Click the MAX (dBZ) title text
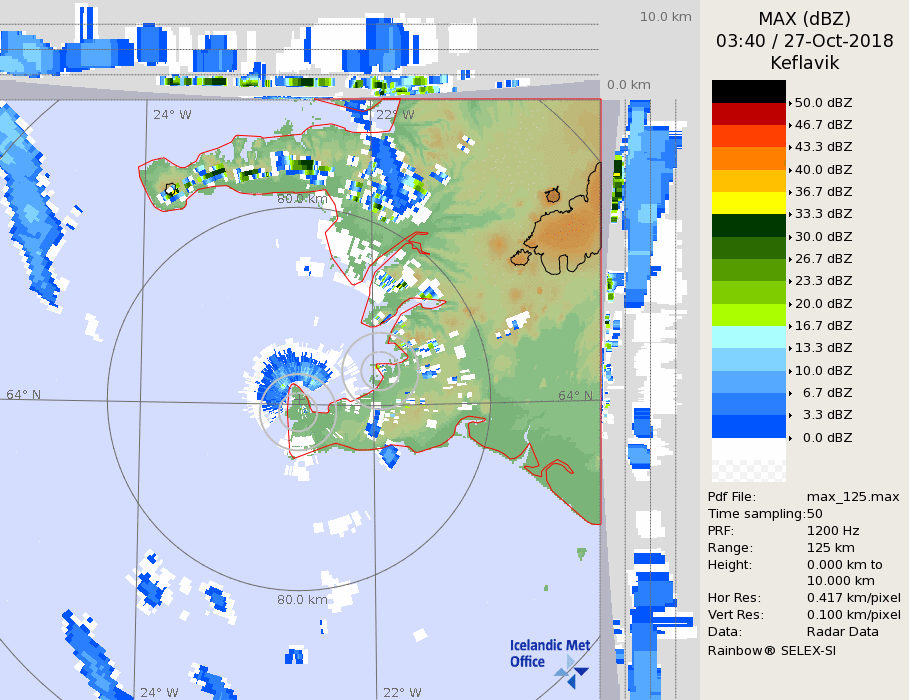This screenshot has width=909, height=700. coord(804,18)
